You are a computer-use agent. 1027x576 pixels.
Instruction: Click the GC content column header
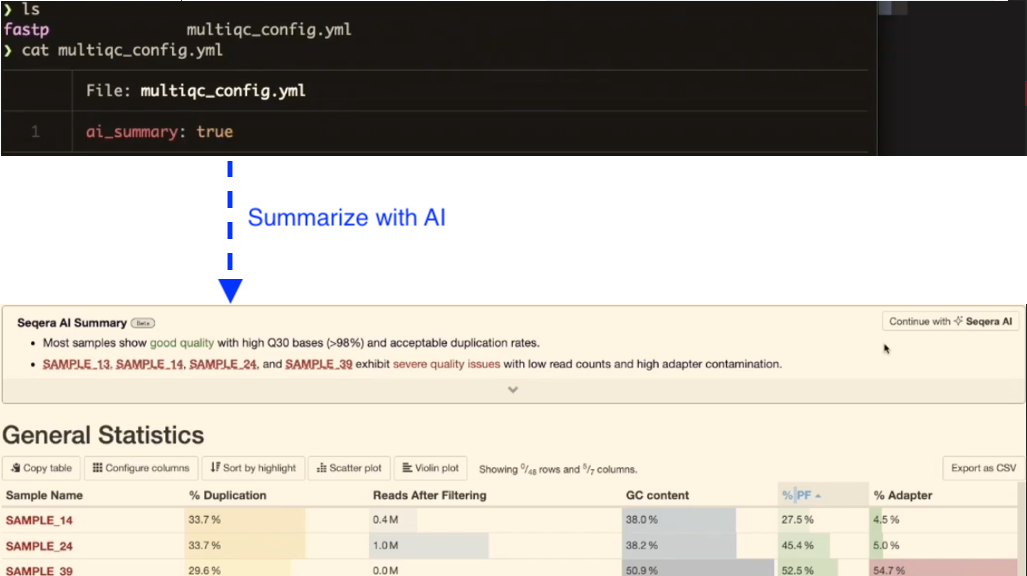[657, 495]
